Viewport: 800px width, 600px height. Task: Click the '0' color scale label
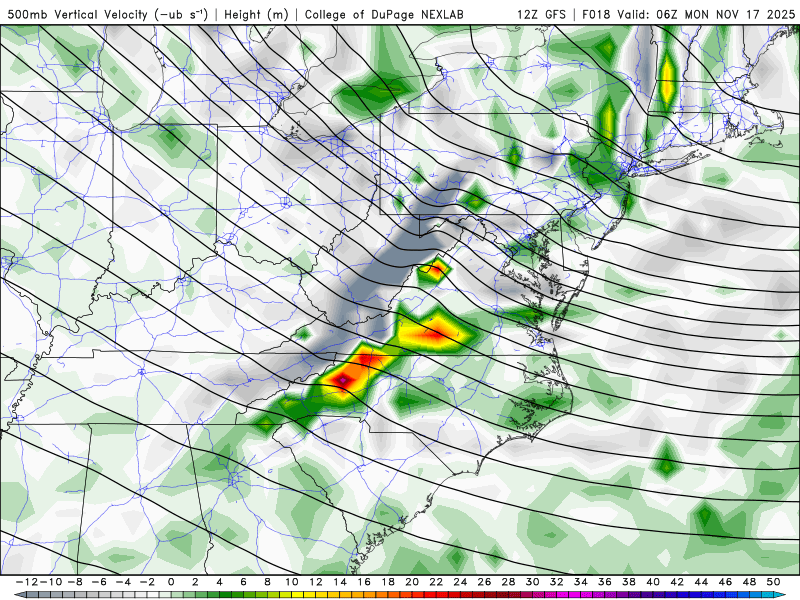click(171, 582)
